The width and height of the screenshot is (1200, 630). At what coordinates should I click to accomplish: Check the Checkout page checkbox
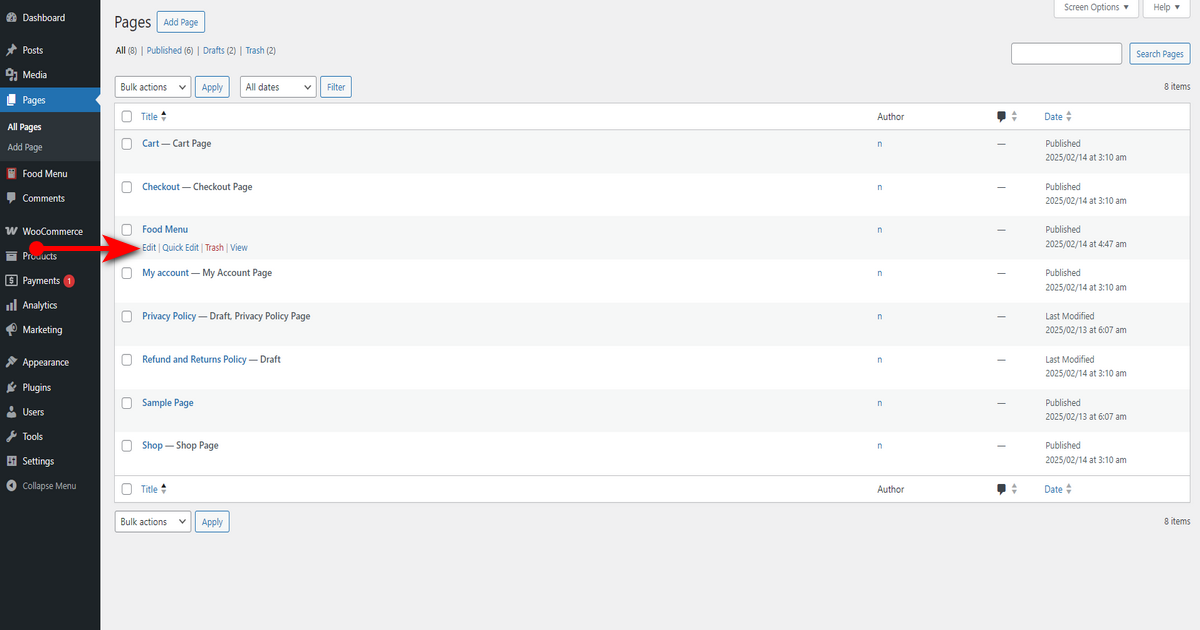point(127,187)
